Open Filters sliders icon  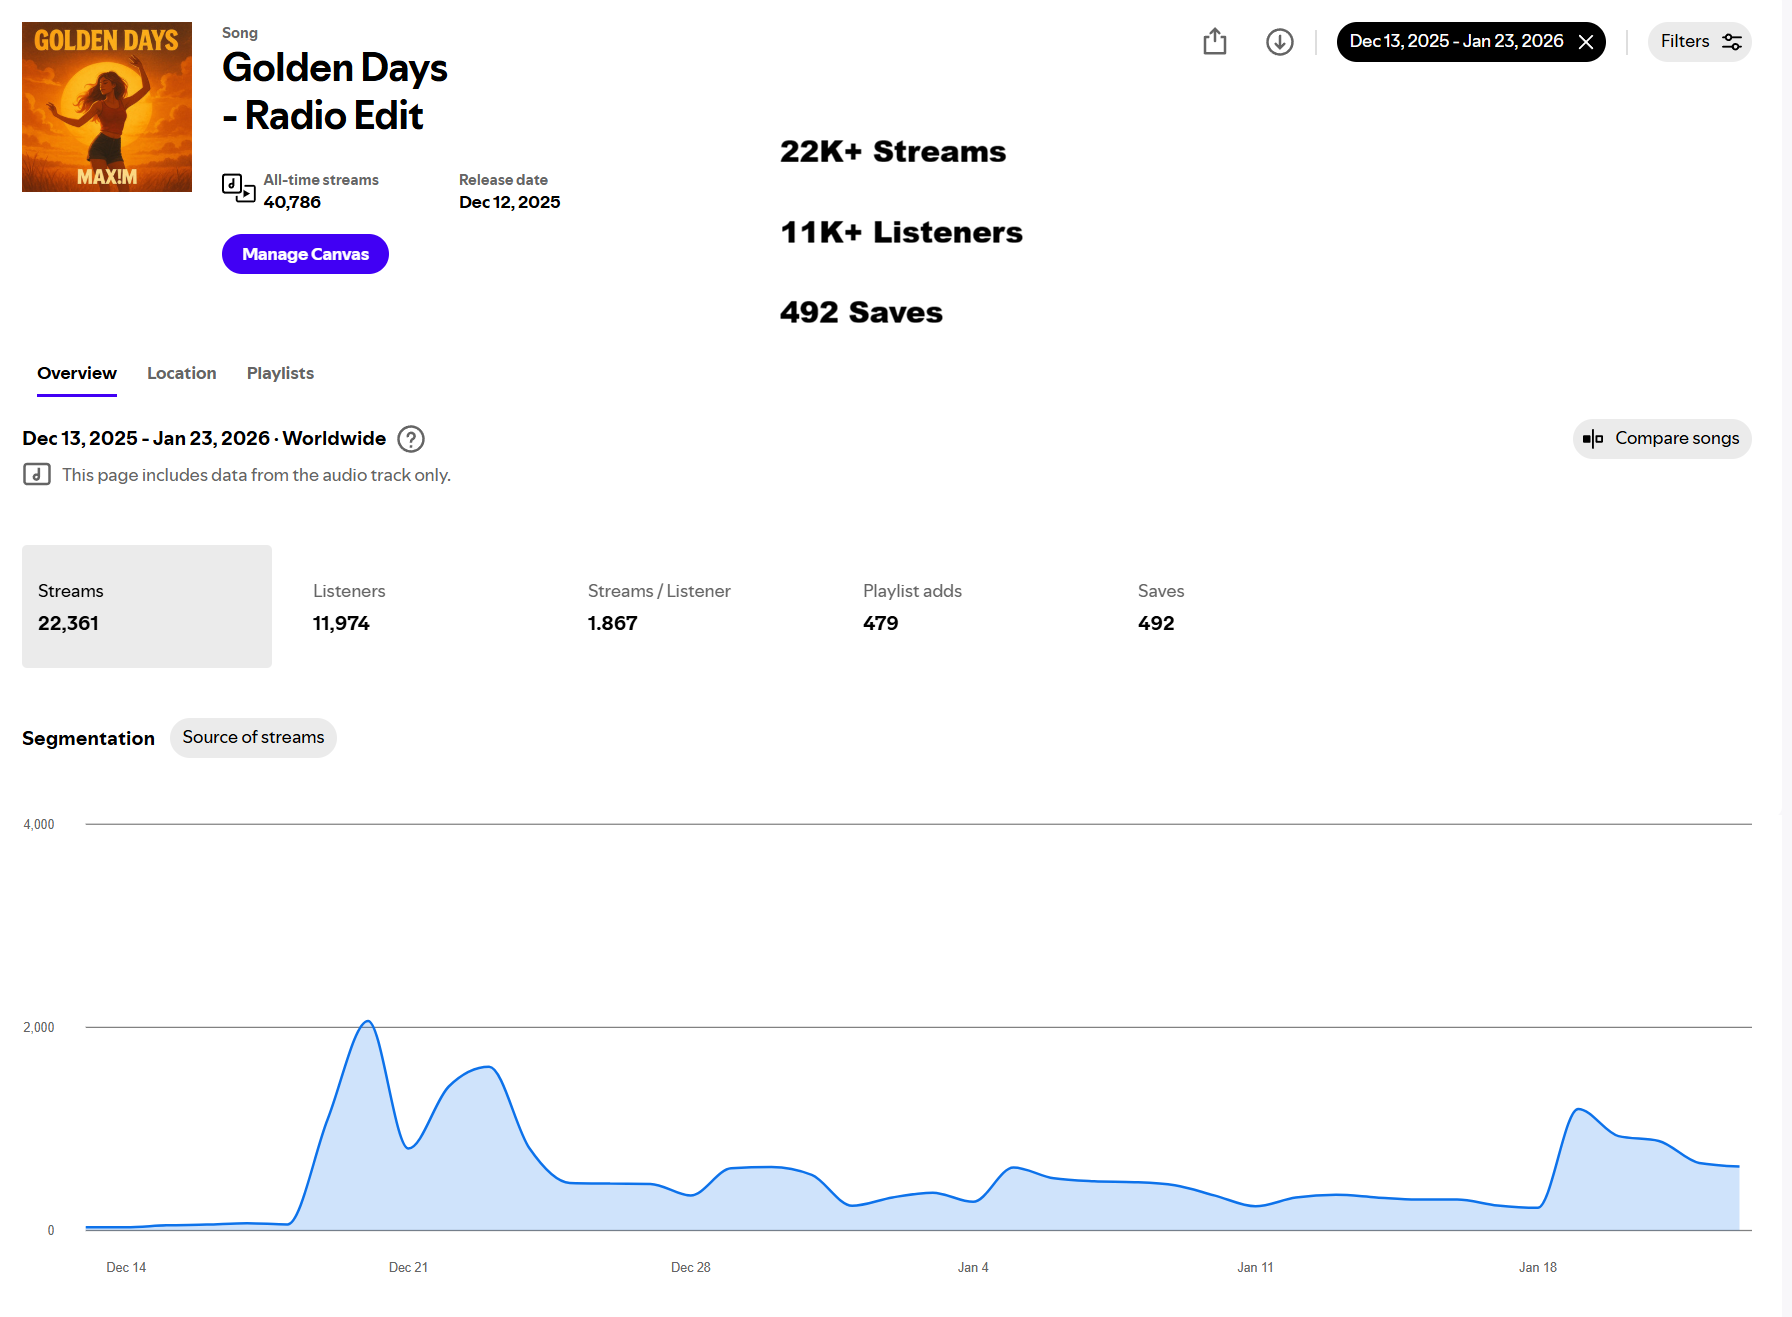[1731, 42]
